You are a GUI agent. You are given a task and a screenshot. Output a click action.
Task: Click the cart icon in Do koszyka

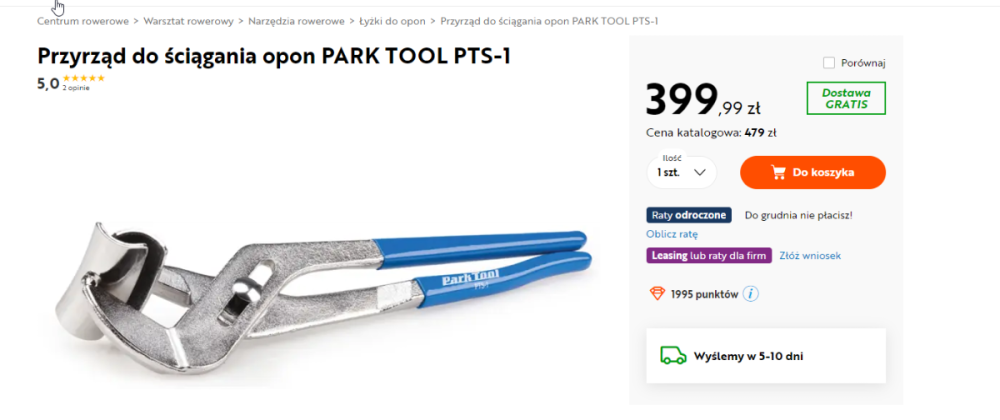pos(778,172)
